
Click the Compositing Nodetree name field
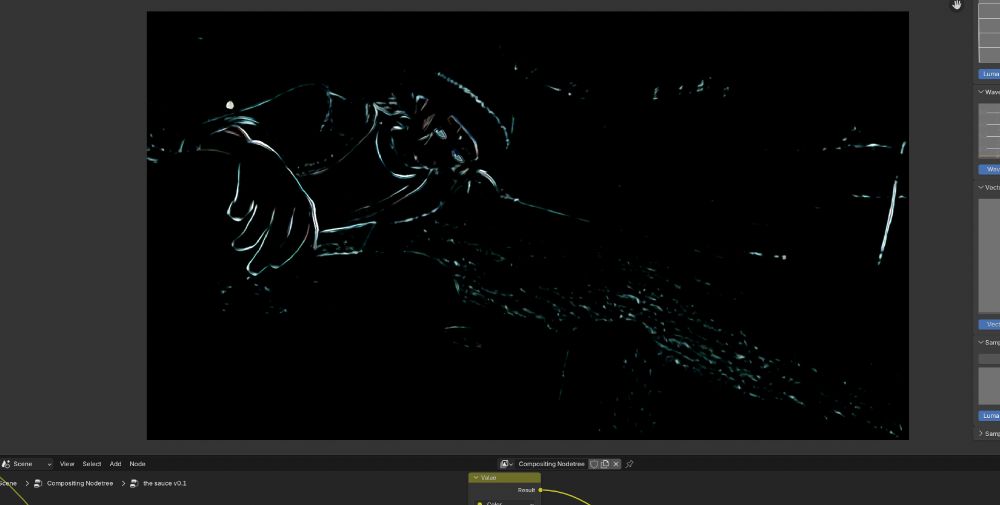[552, 464]
